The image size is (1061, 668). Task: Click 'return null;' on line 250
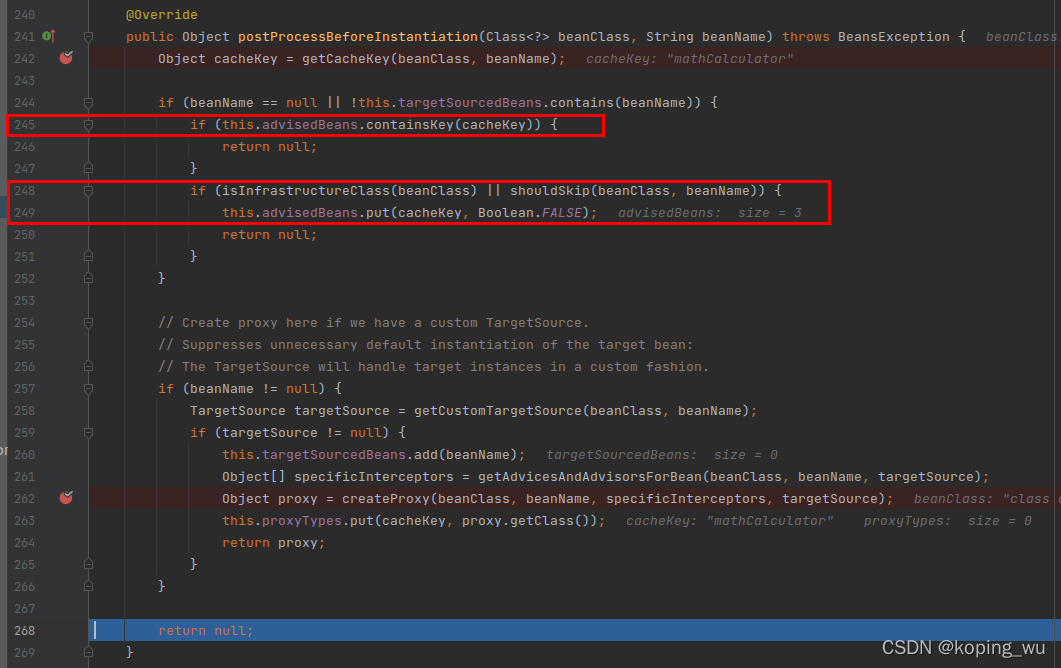(x=269, y=234)
